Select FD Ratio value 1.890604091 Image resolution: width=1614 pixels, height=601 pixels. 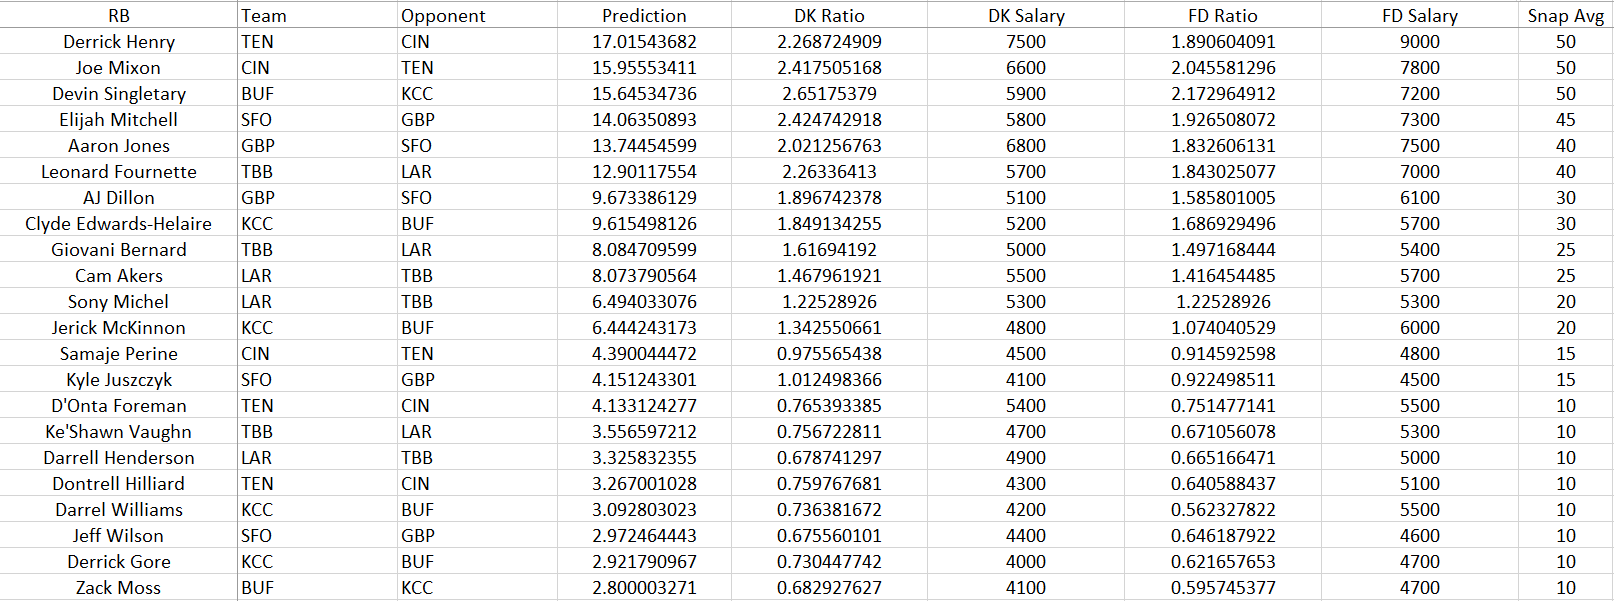click(x=1223, y=41)
